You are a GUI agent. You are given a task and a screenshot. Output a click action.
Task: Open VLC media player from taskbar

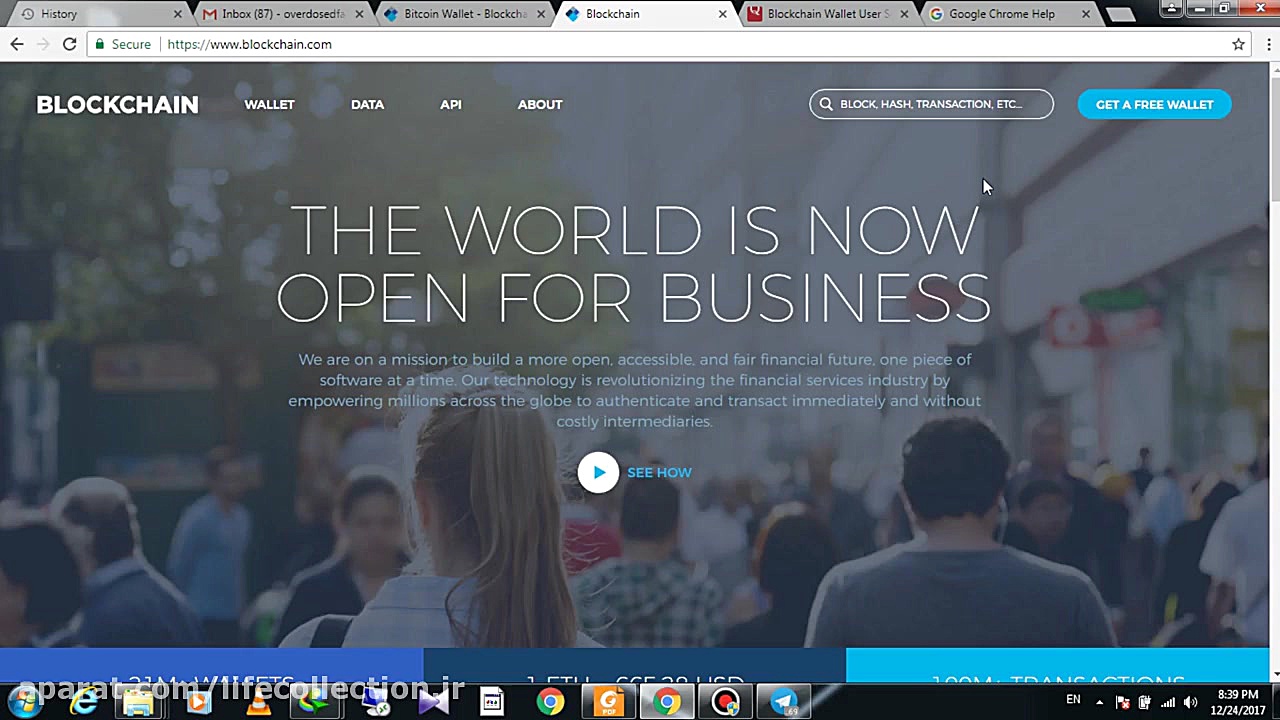258,703
